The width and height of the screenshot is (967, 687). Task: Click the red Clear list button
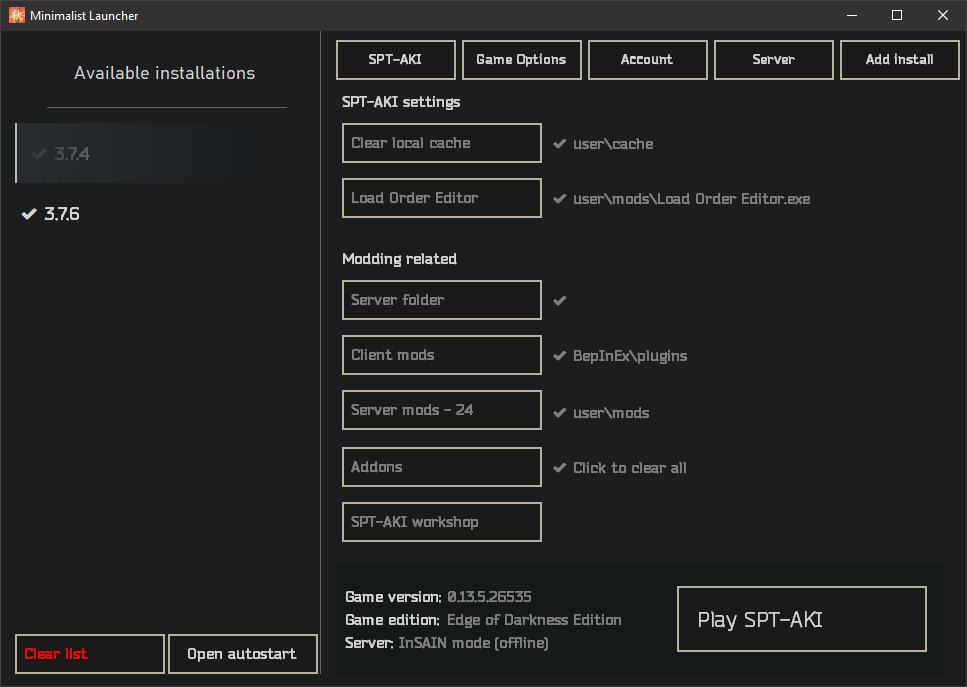click(90, 654)
